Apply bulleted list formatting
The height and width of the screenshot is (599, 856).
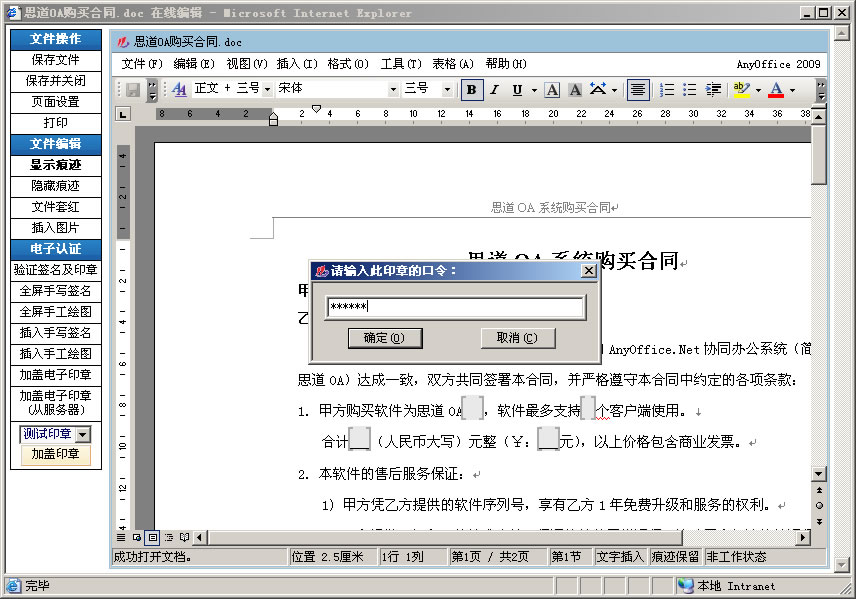tap(689, 90)
